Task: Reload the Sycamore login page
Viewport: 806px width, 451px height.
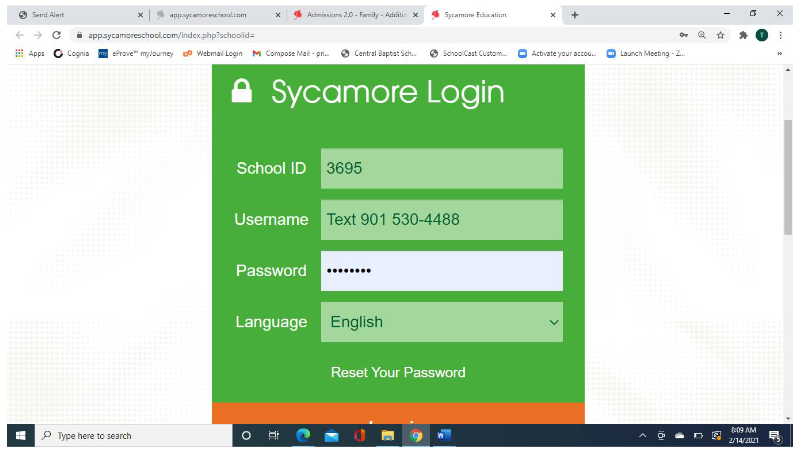Action: tap(57, 35)
